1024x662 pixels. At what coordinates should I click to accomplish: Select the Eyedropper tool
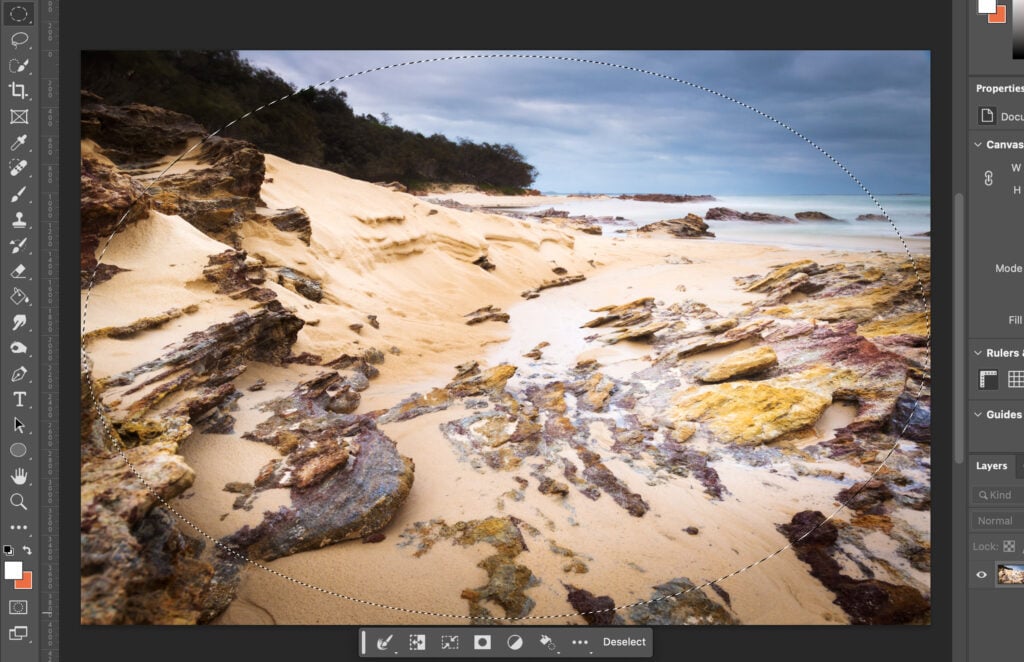(x=20, y=141)
